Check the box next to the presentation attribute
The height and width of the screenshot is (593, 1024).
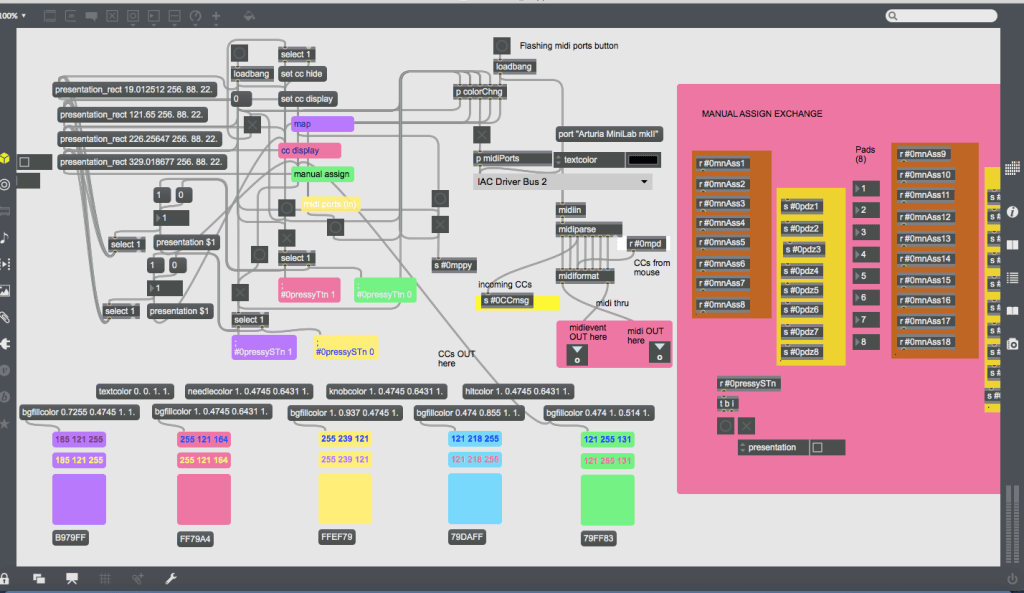(x=817, y=447)
